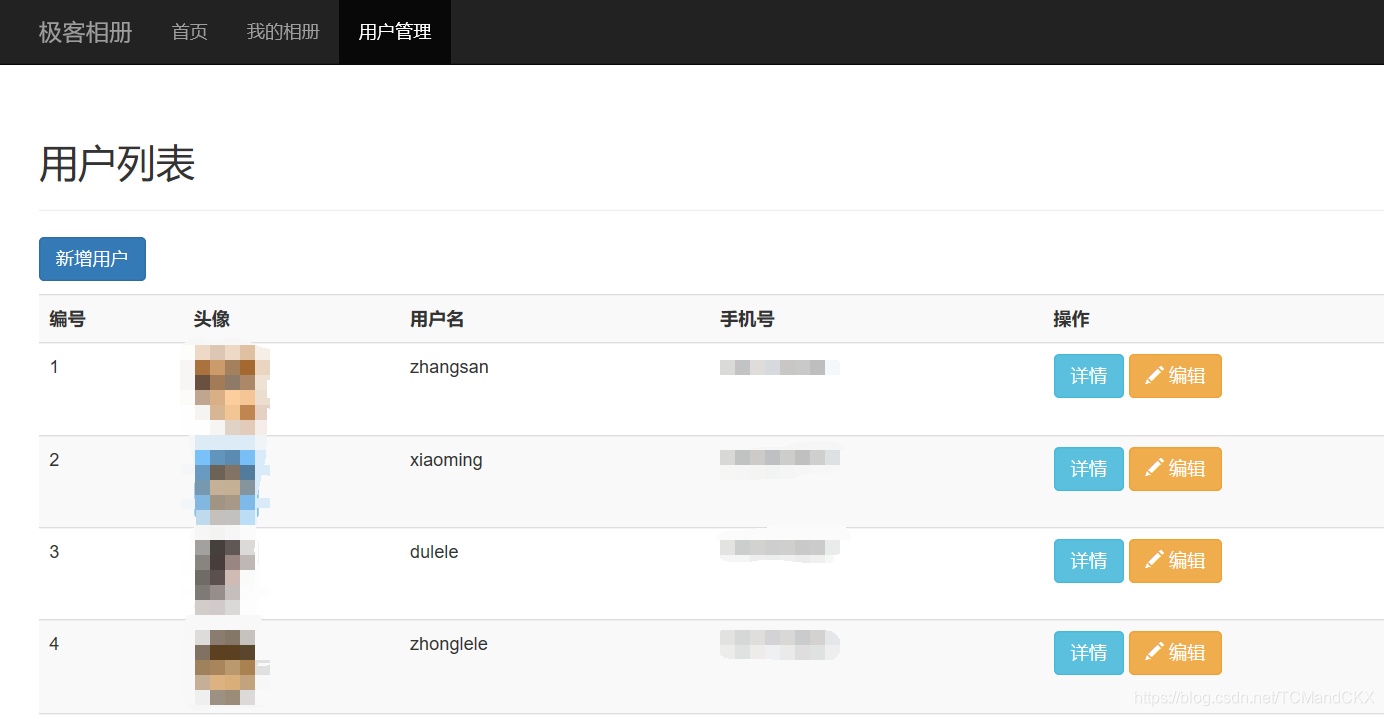Image resolution: width=1384 pixels, height=716 pixels.
Task: Click zhangsan's avatar thumbnail
Action: [x=232, y=389]
